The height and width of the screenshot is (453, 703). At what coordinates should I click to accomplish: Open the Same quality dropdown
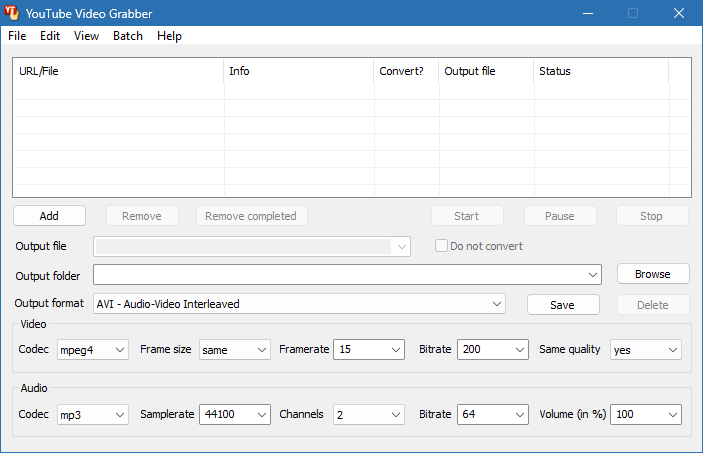646,350
